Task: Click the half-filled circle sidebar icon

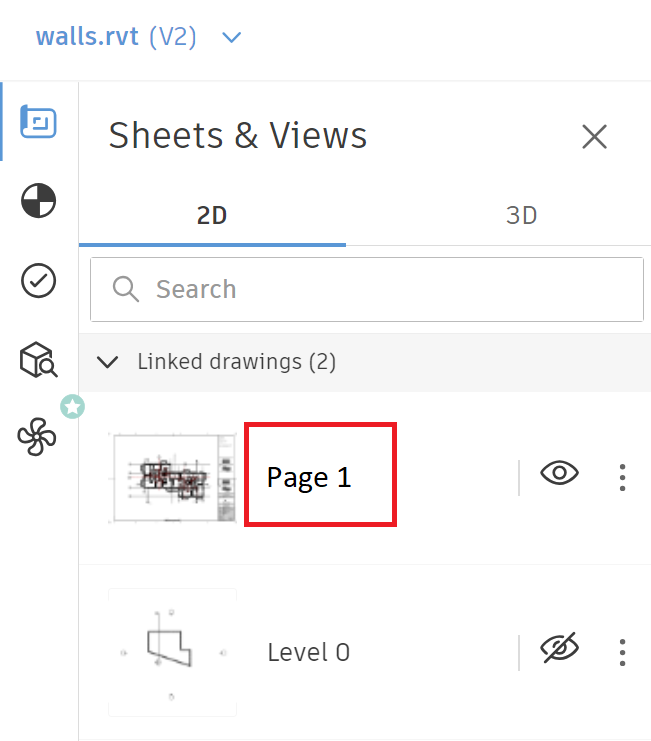Action: click(x=38, y=201)
